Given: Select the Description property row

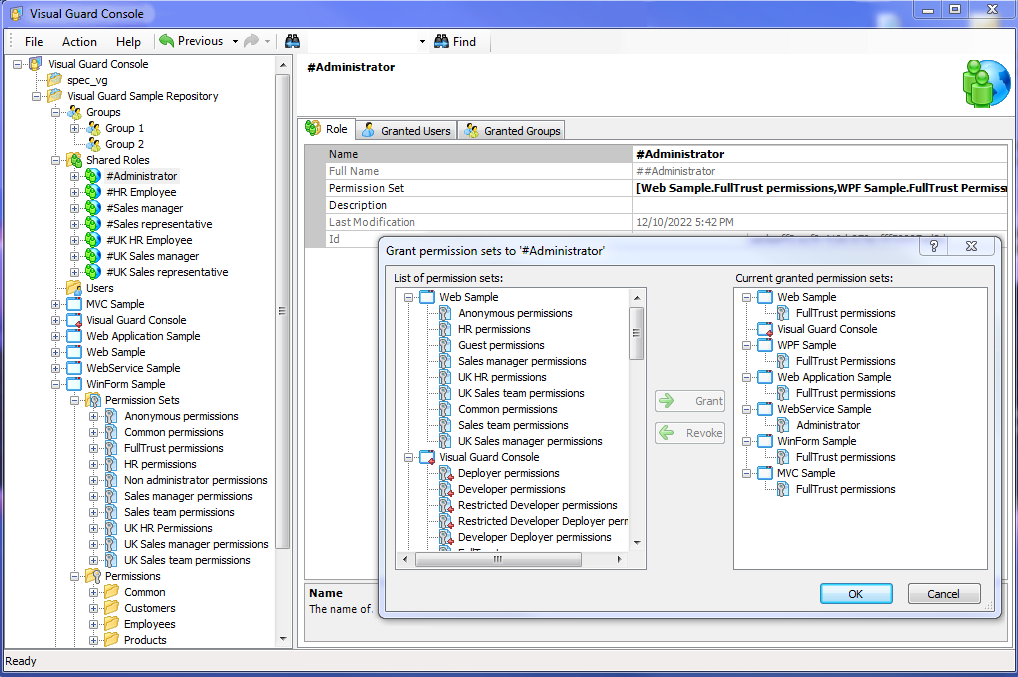Looking at the screenshot, I should coord(667,205).
